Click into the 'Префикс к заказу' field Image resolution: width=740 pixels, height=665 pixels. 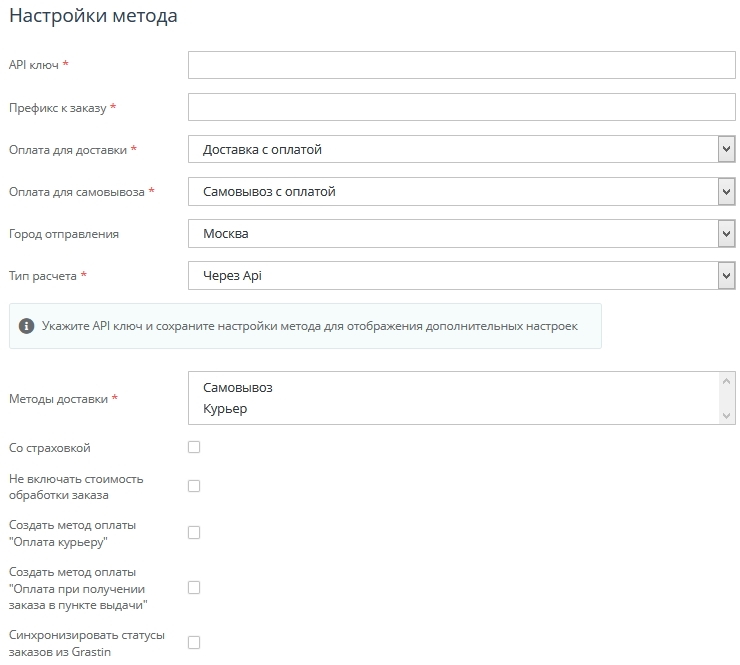pos(461,107)
